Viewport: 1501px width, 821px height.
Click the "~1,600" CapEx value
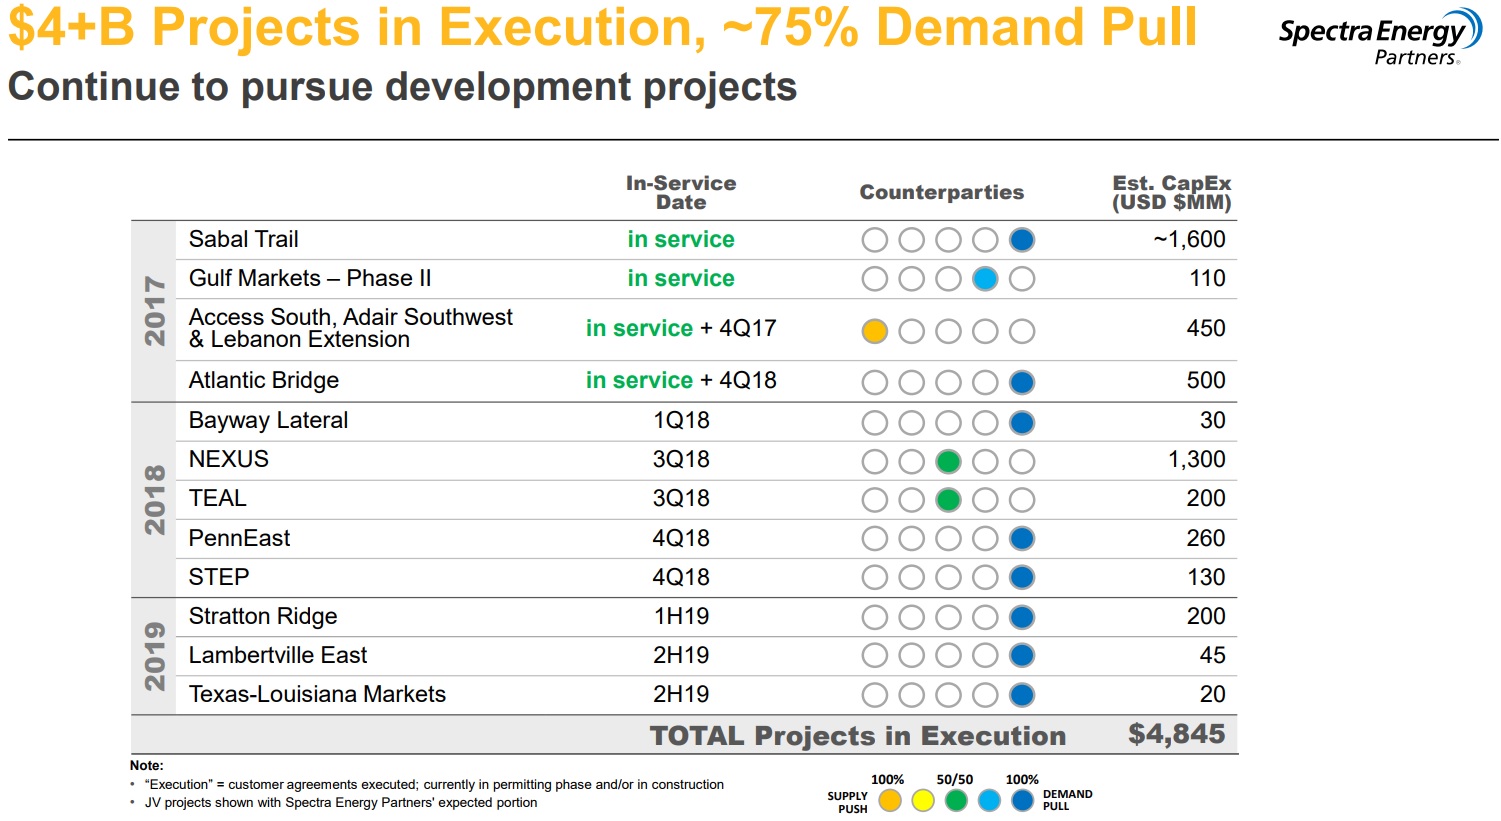[1189, 239]
